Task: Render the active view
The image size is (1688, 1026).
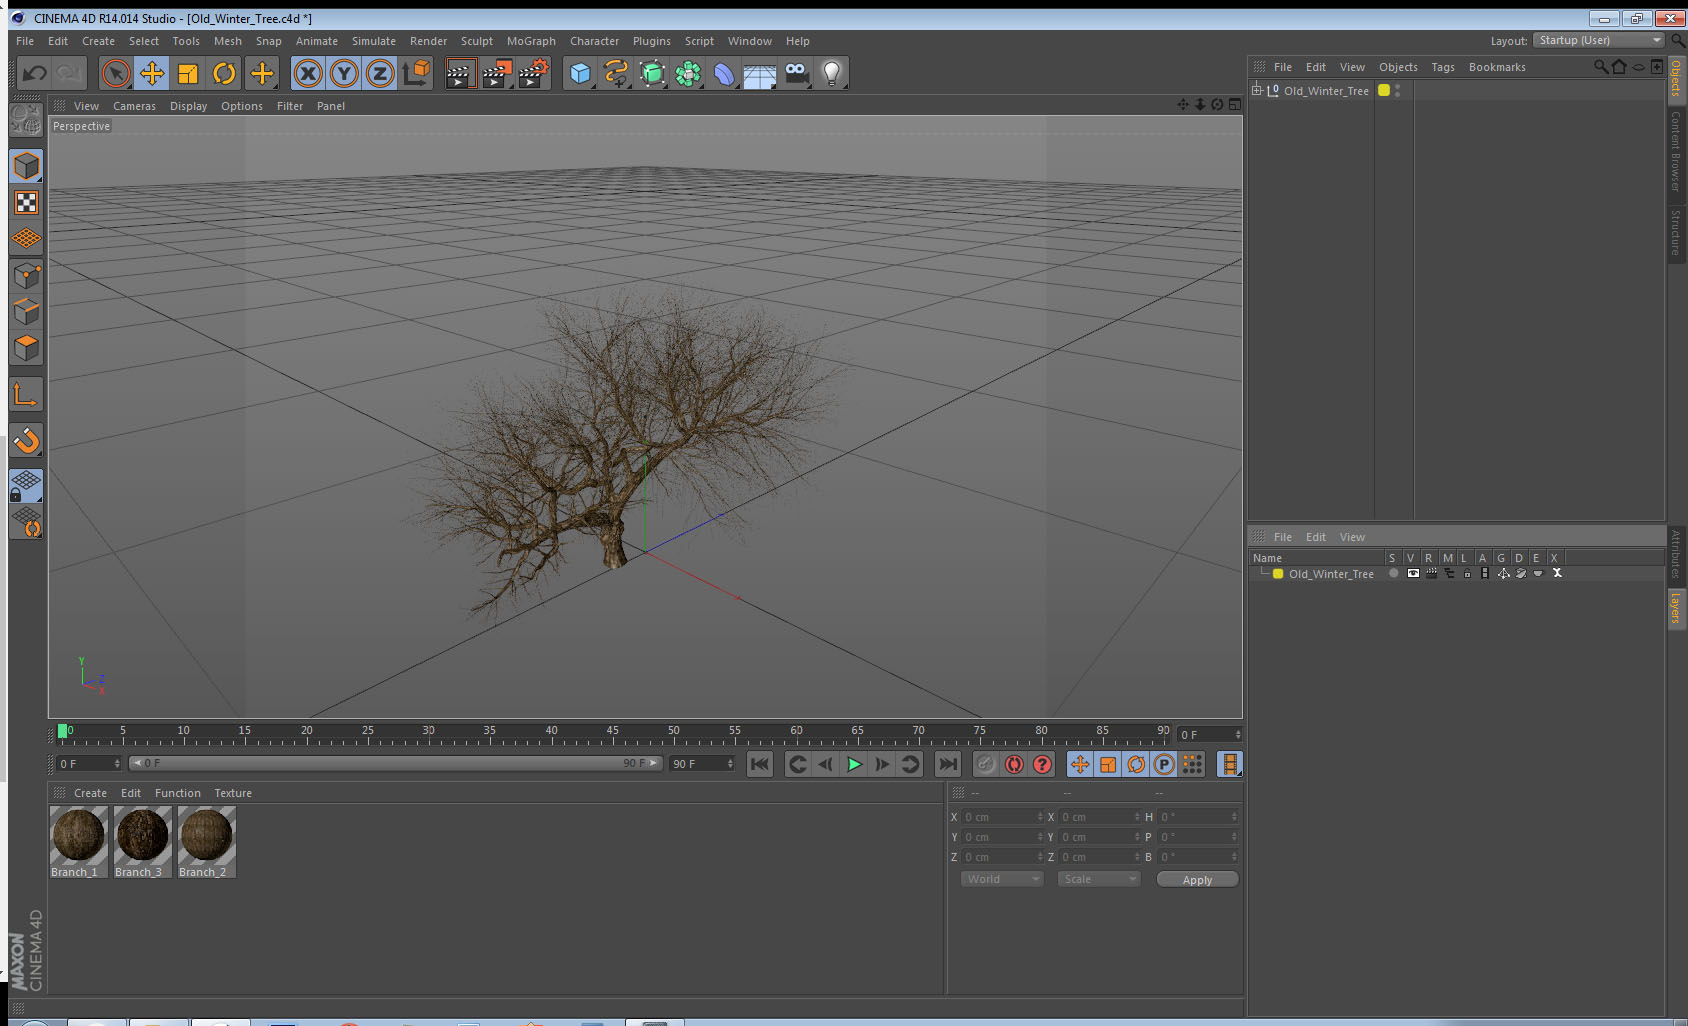Action: pos(460,73)
